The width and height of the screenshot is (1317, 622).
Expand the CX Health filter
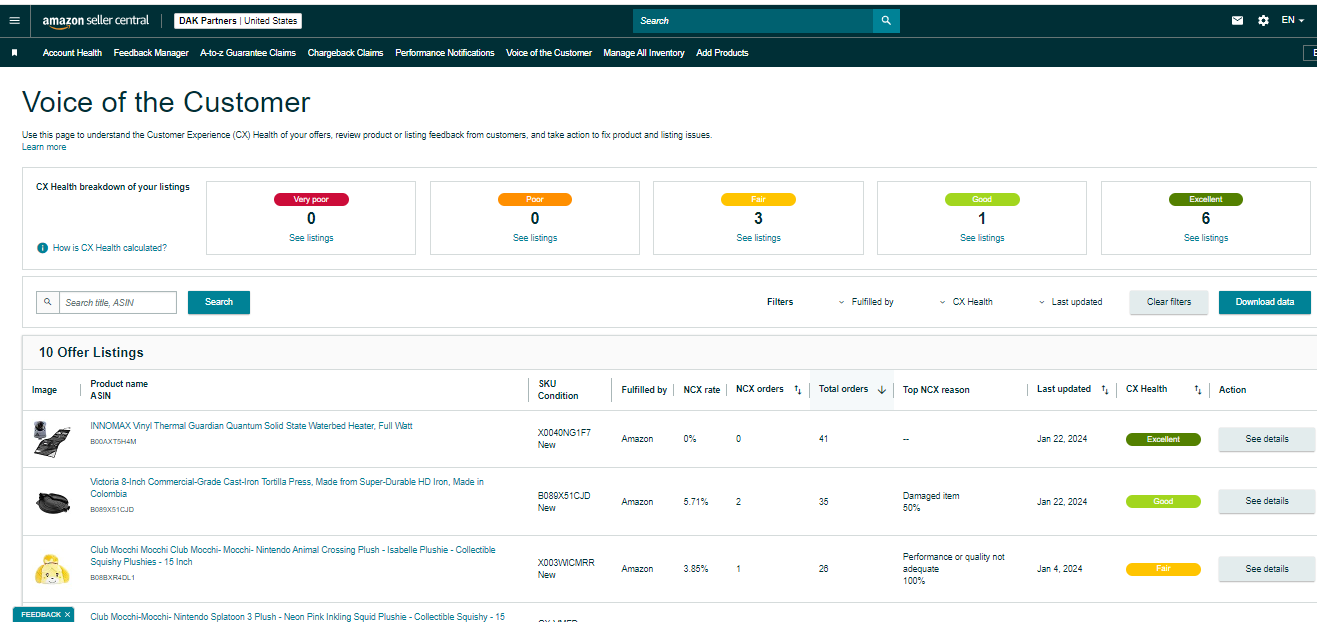click(x=966, y=302)
